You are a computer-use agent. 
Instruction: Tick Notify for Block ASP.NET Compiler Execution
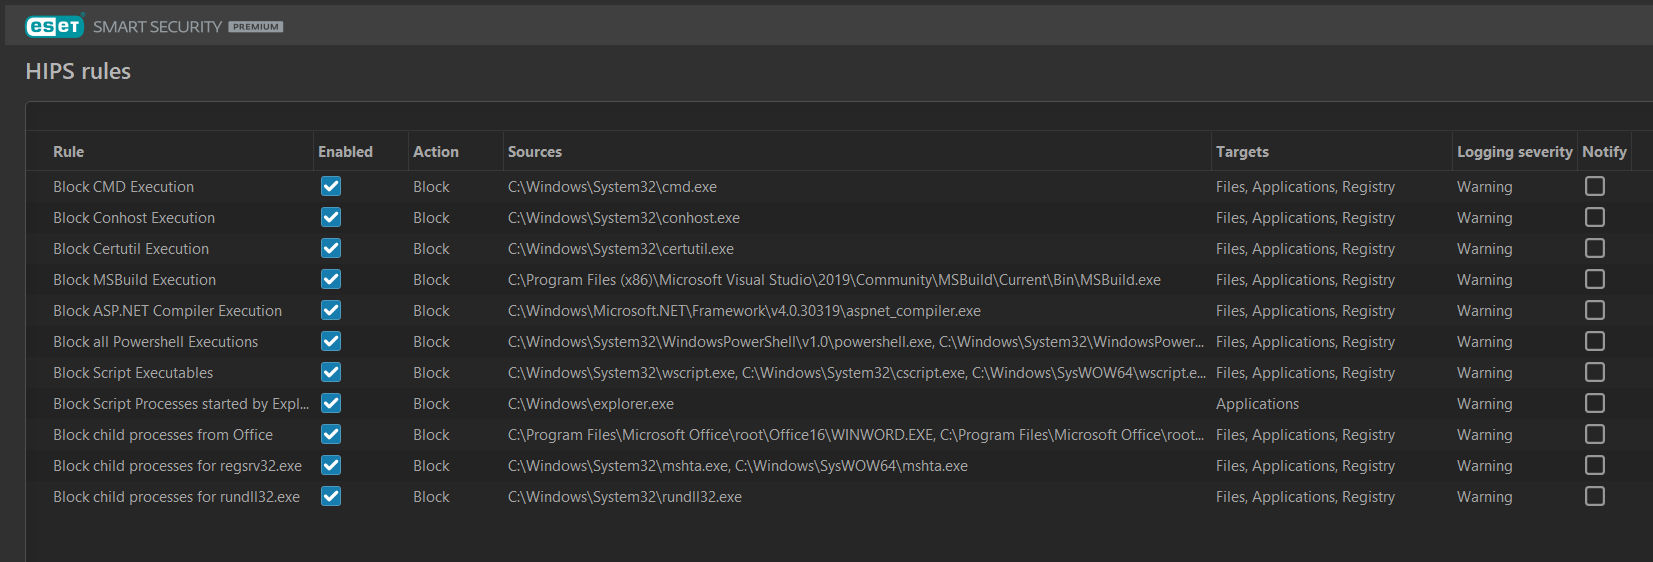(1595, 311)
